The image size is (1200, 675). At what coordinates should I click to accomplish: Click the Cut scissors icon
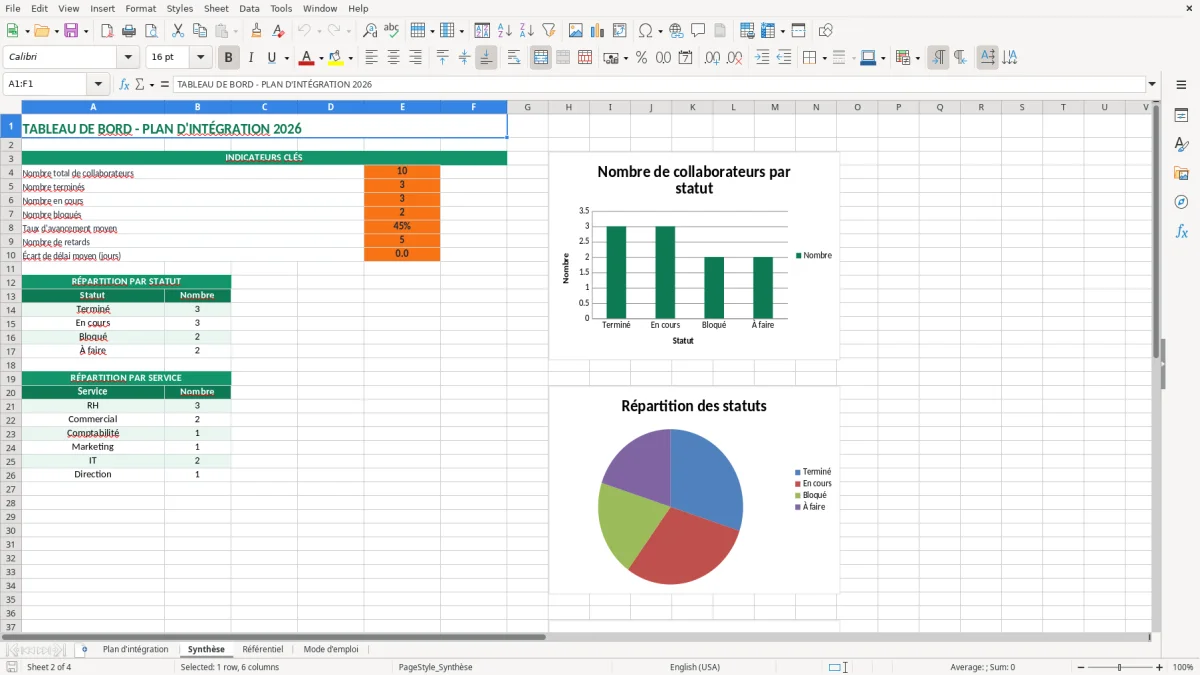pyautogui.click(x=177, y=31)
